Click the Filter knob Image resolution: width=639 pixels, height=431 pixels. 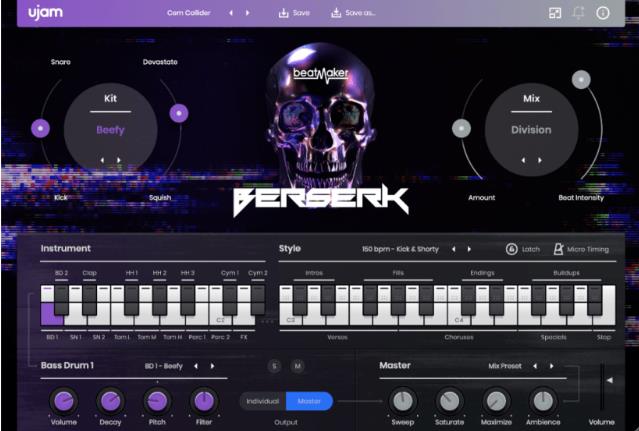tap(204, 401)
